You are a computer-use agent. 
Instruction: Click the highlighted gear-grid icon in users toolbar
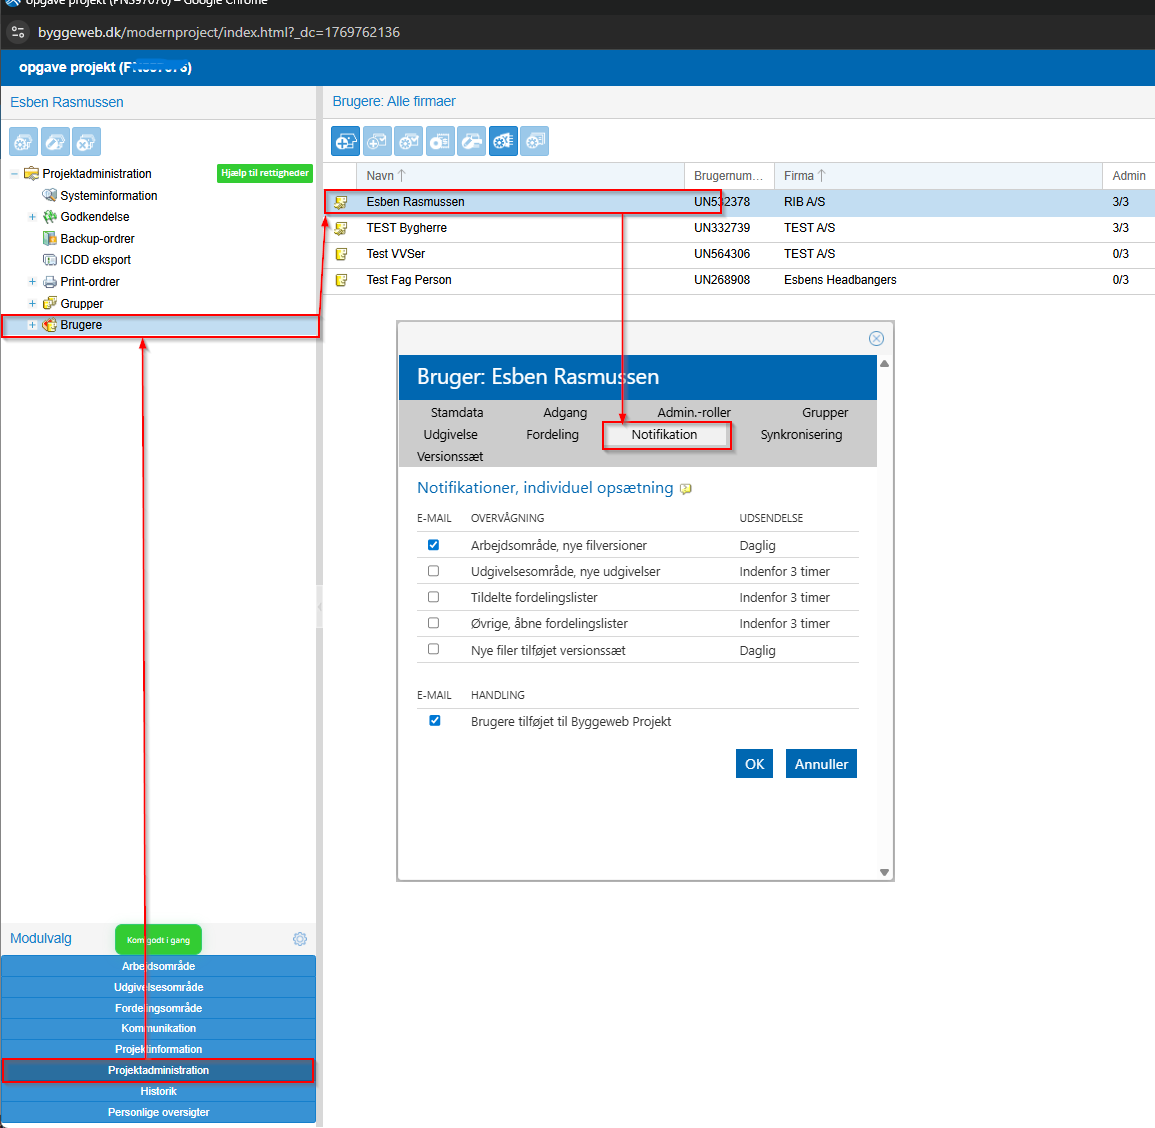click(x=503, y=141)
